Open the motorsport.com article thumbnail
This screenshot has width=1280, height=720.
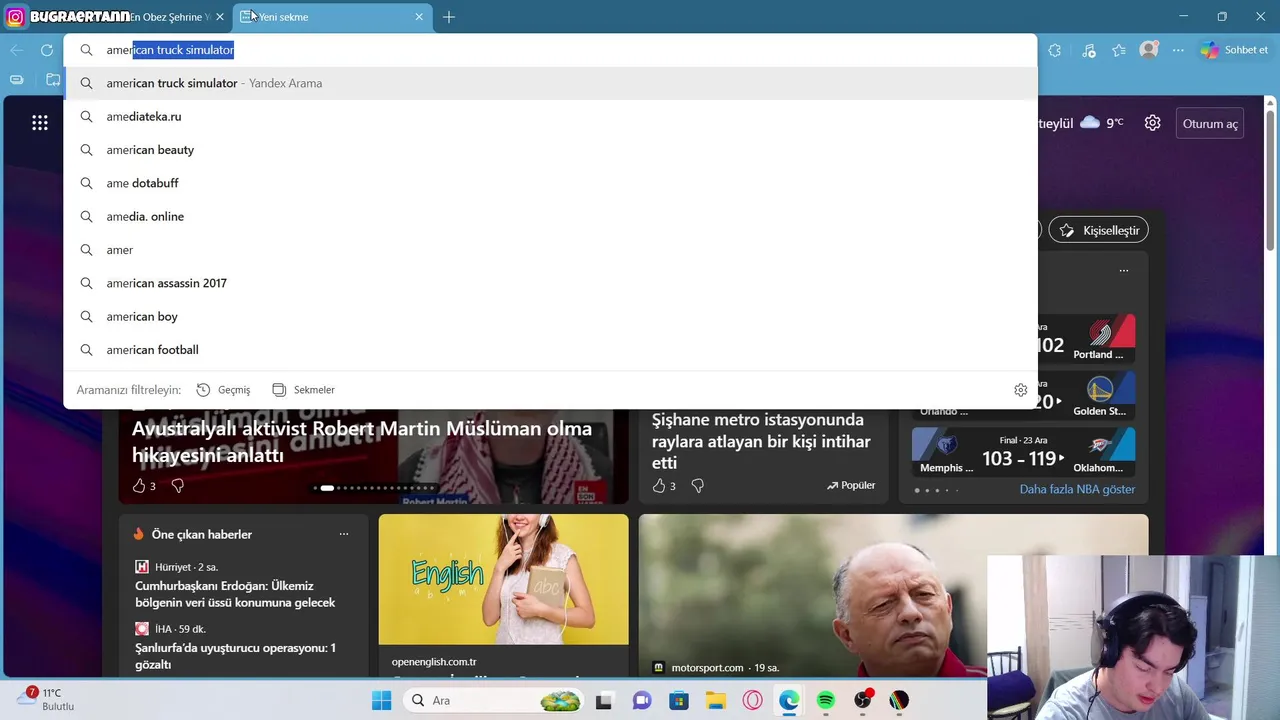pos(893,595)
